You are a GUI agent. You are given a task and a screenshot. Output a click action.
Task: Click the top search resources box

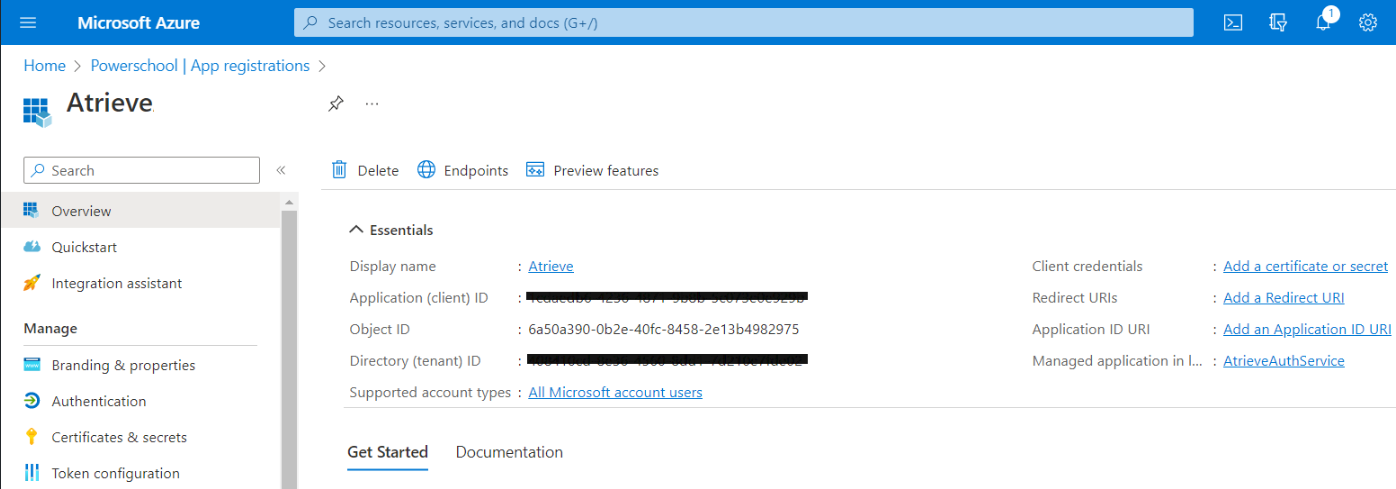pos(743,22)
